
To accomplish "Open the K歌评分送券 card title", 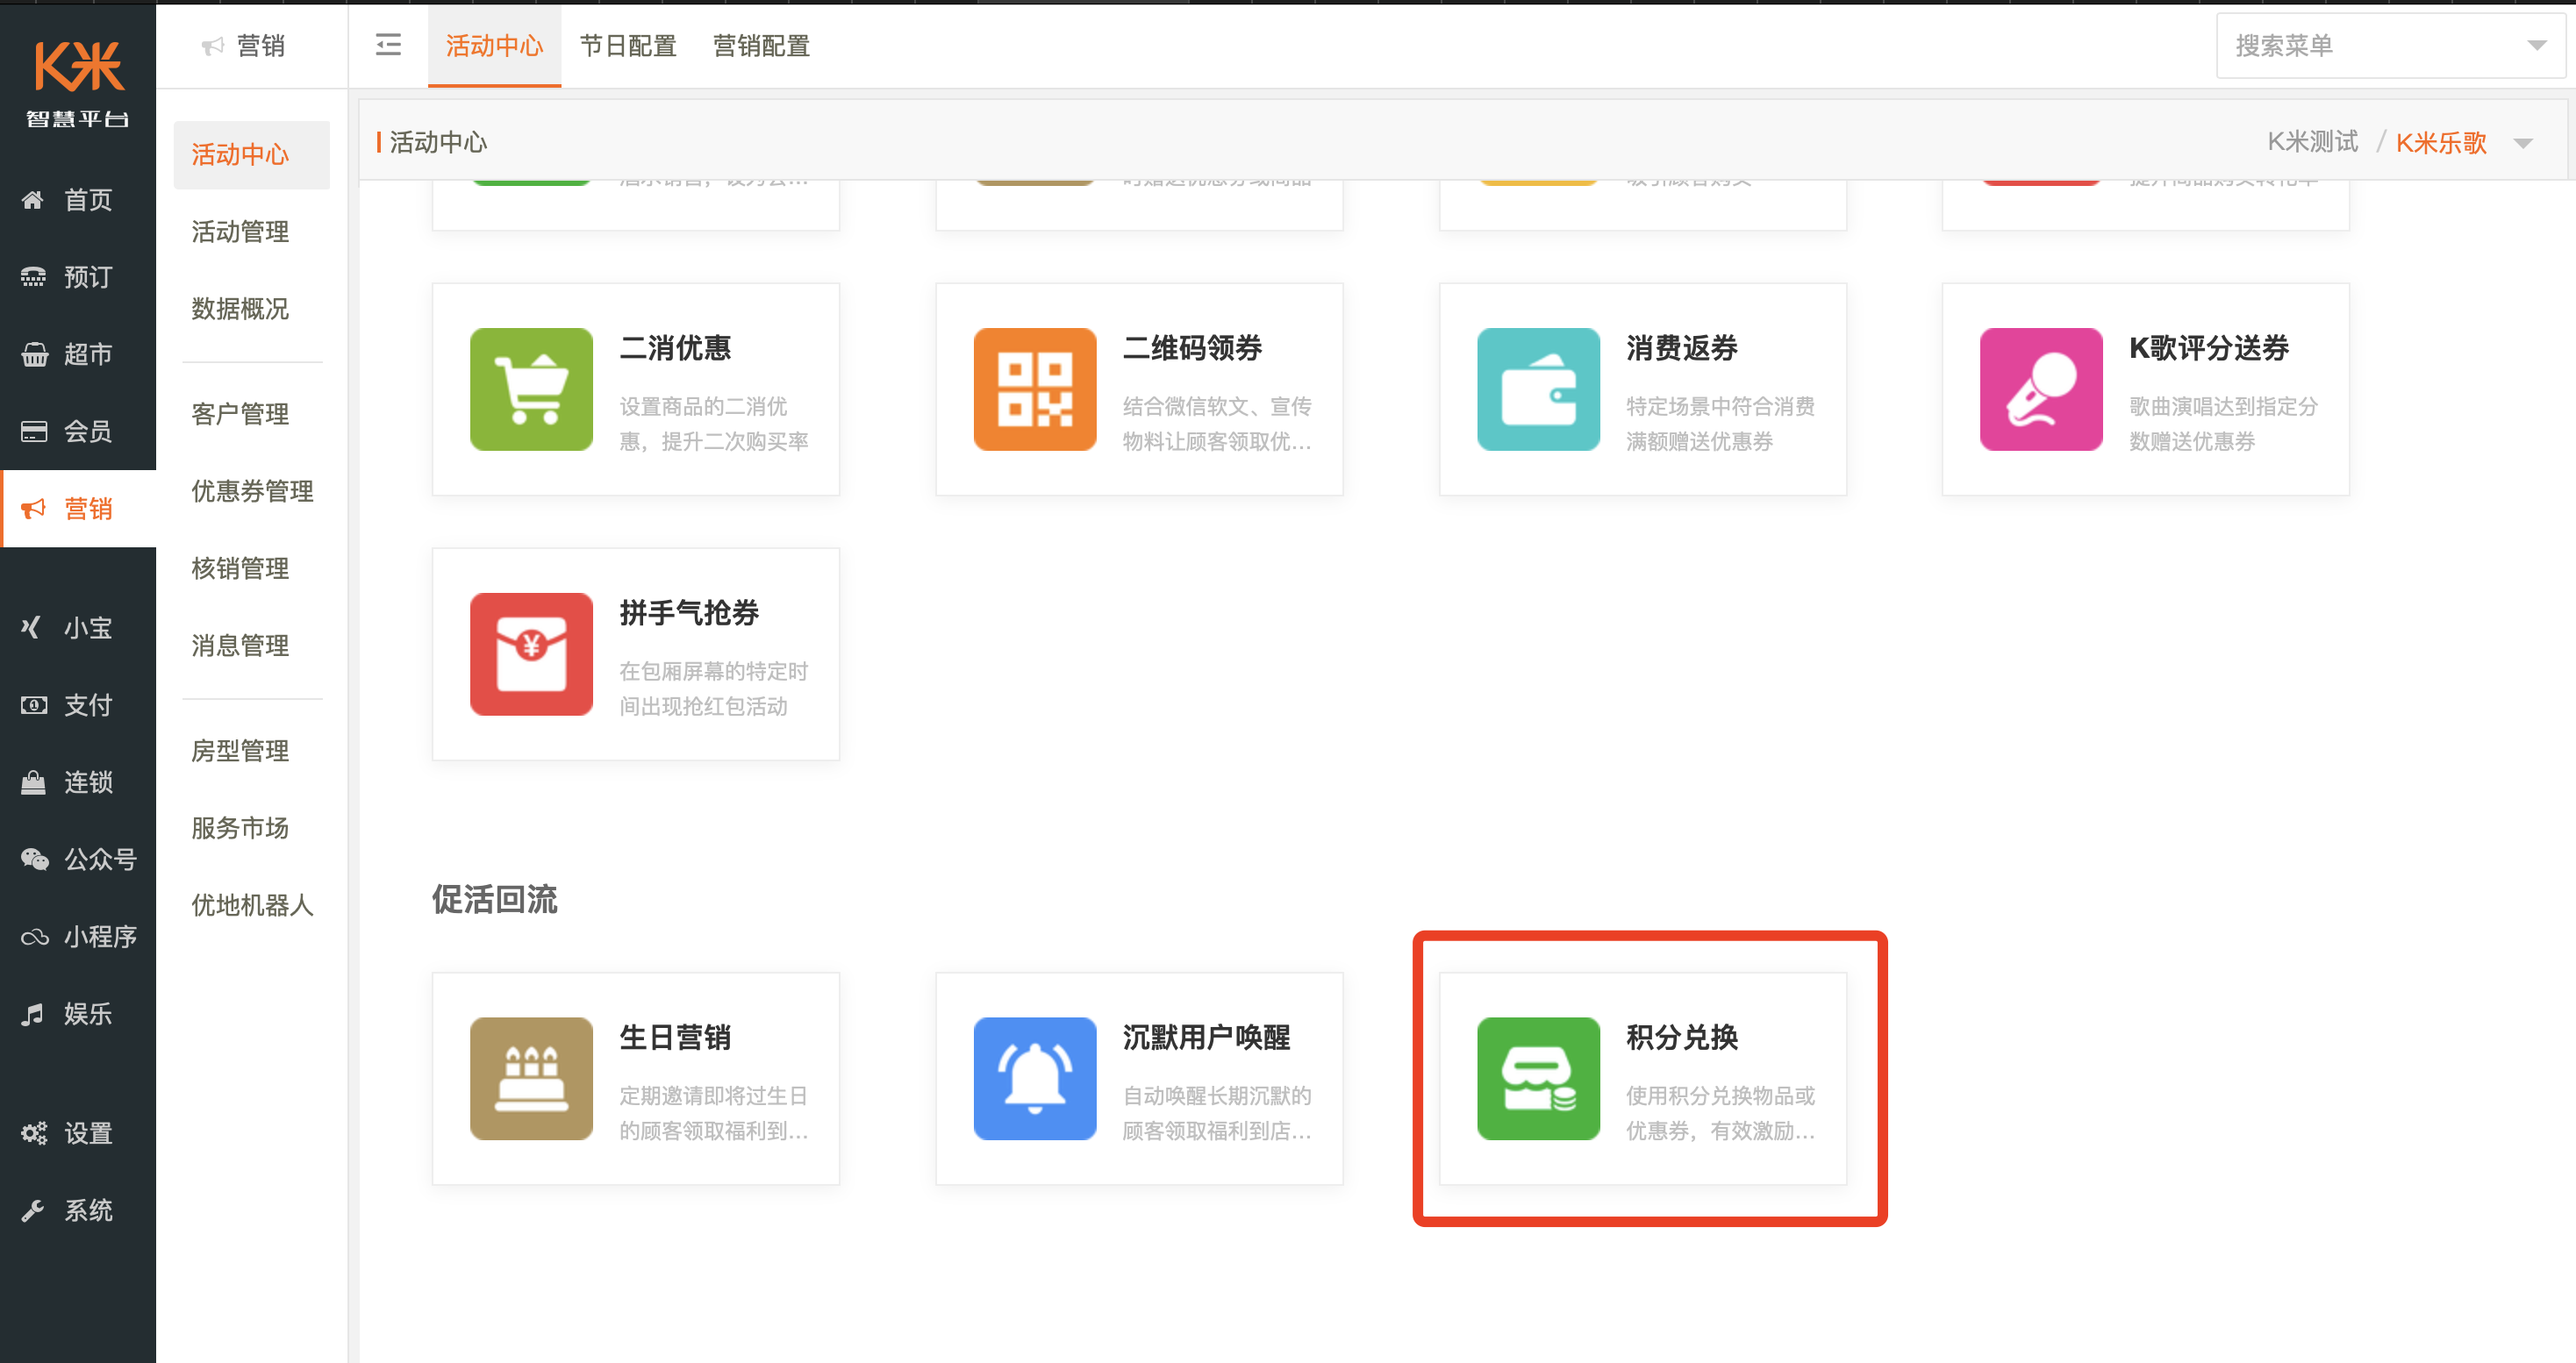I will tap(2209, 348).
